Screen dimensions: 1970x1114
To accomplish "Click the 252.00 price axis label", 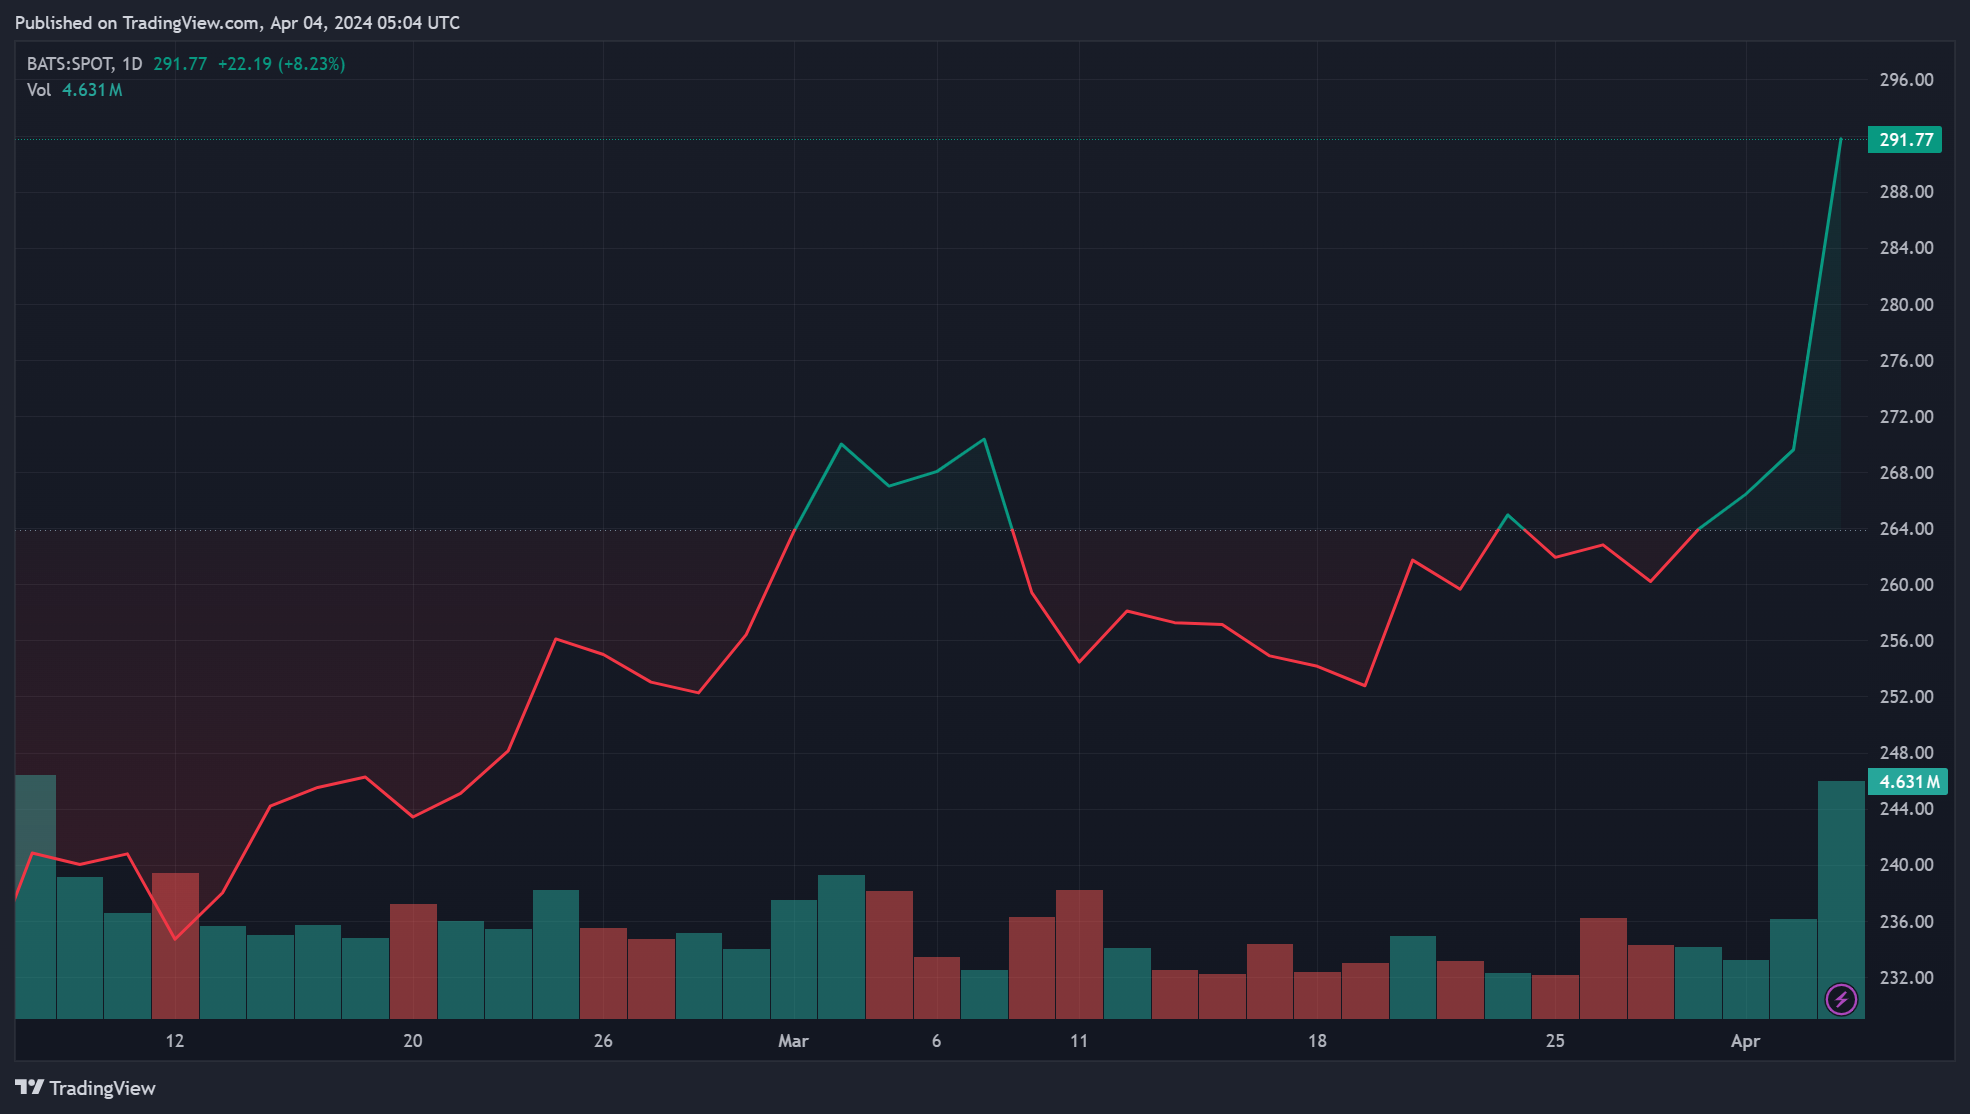I will coord(1906,697).
